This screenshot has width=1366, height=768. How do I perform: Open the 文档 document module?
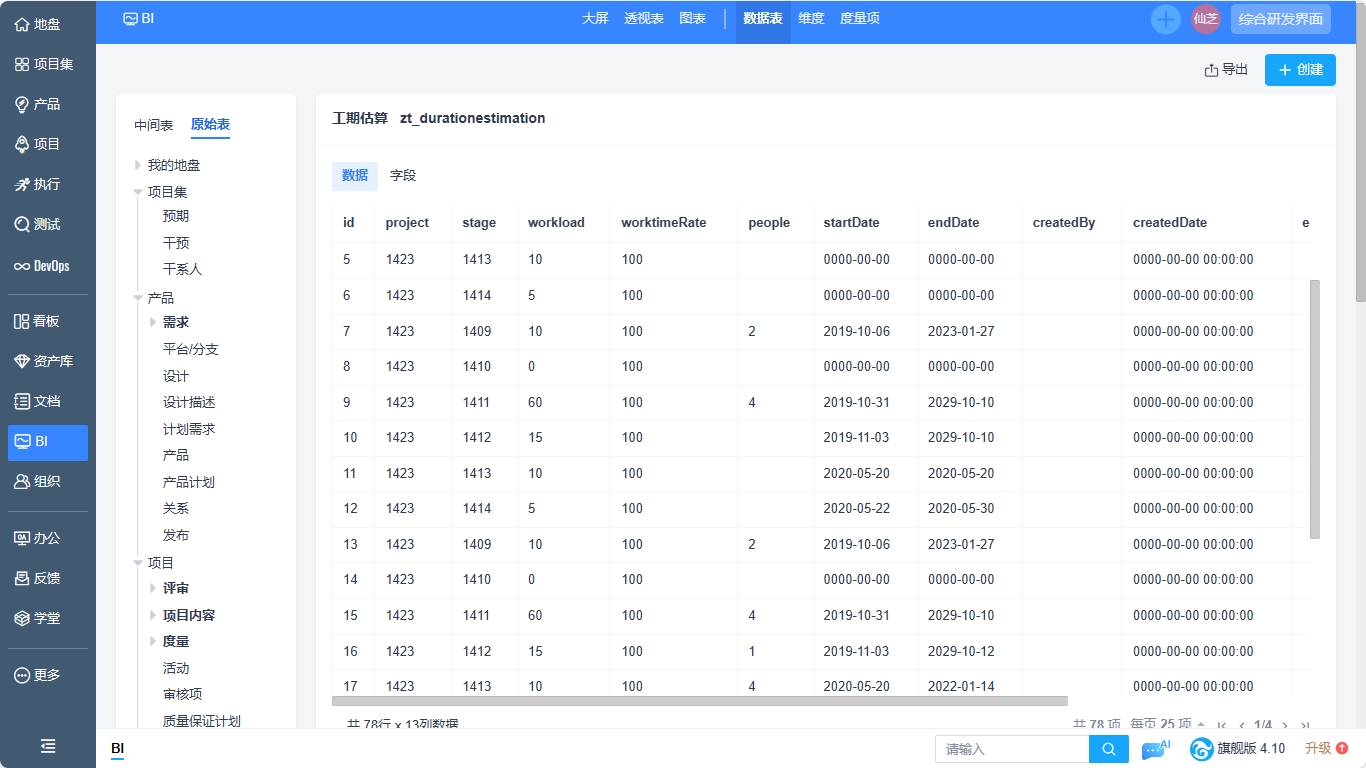pyautogui.click(x=40, y=402)
